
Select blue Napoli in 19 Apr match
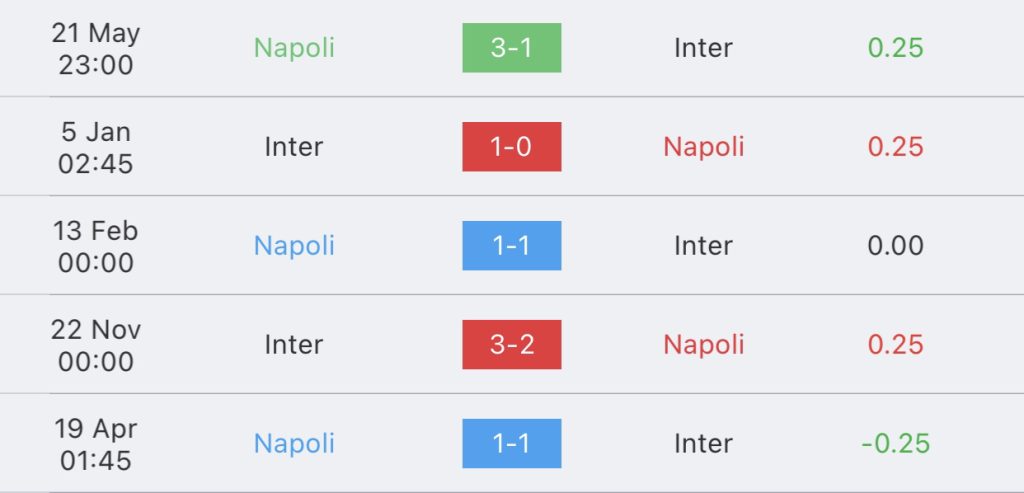pyautogui.click(x=294, y=444)
